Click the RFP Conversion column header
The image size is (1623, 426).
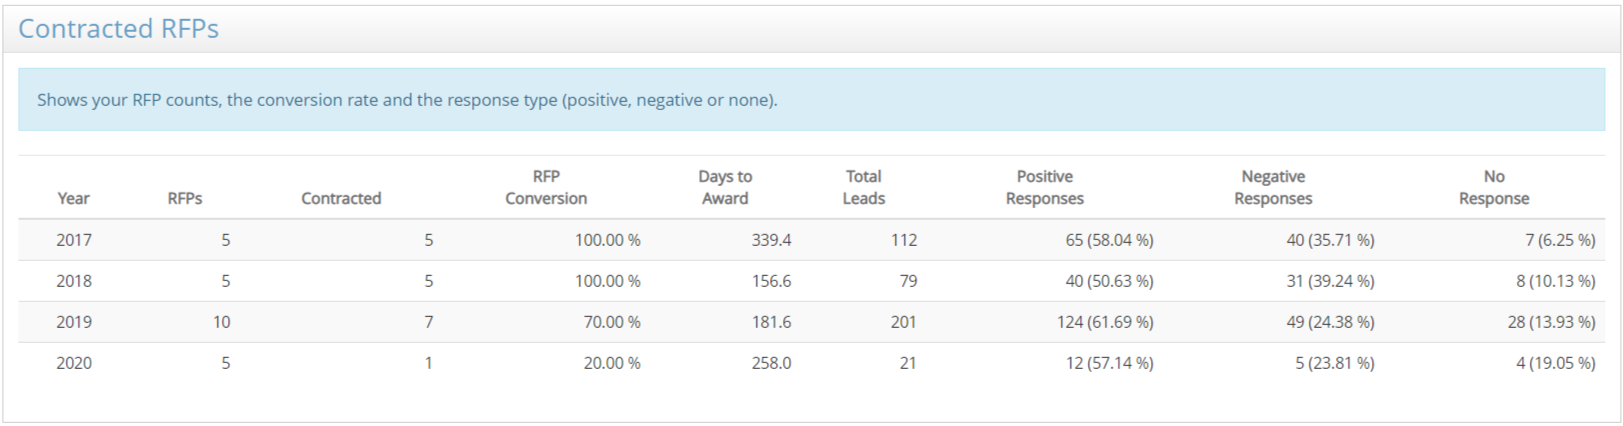pyautogui.click(x=546, y=187)
